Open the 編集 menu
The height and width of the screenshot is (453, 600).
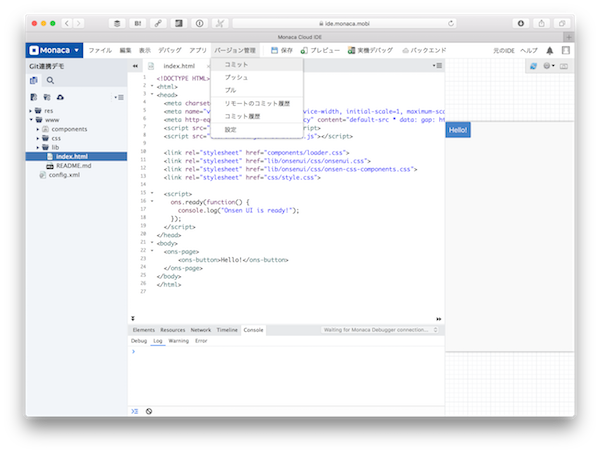(x=125, y=50)
